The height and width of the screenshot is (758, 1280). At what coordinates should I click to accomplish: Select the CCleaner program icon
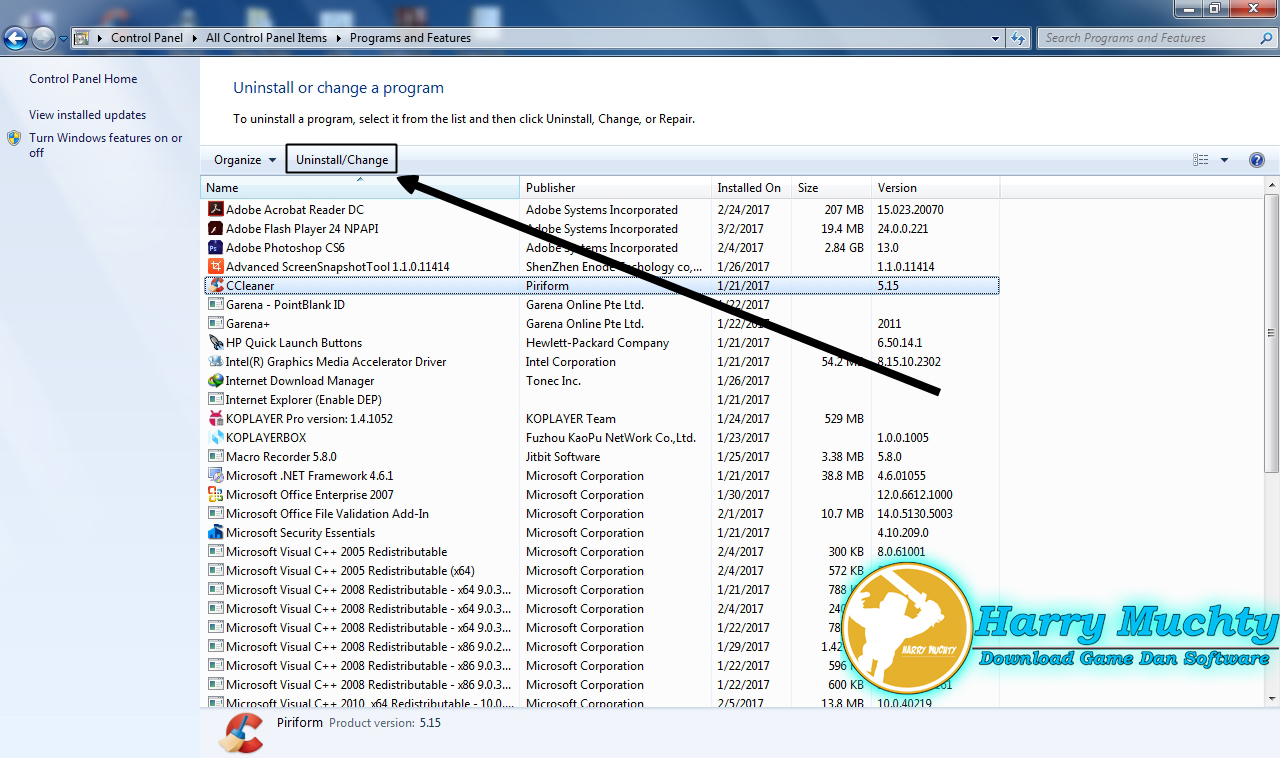pyautogui.click(x=215, y=285)
